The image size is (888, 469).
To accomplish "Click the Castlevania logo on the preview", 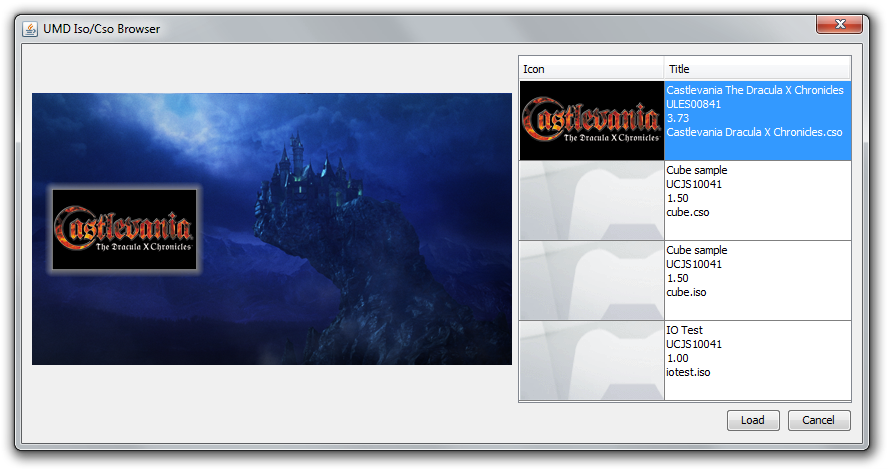I will point(125,229).
